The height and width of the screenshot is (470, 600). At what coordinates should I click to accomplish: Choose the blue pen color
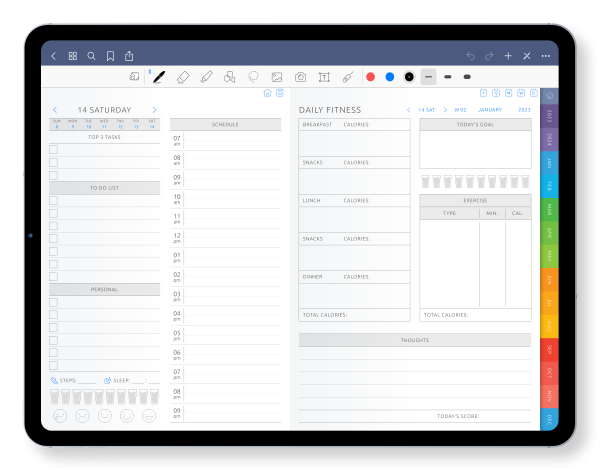click(x=390, y=77)
